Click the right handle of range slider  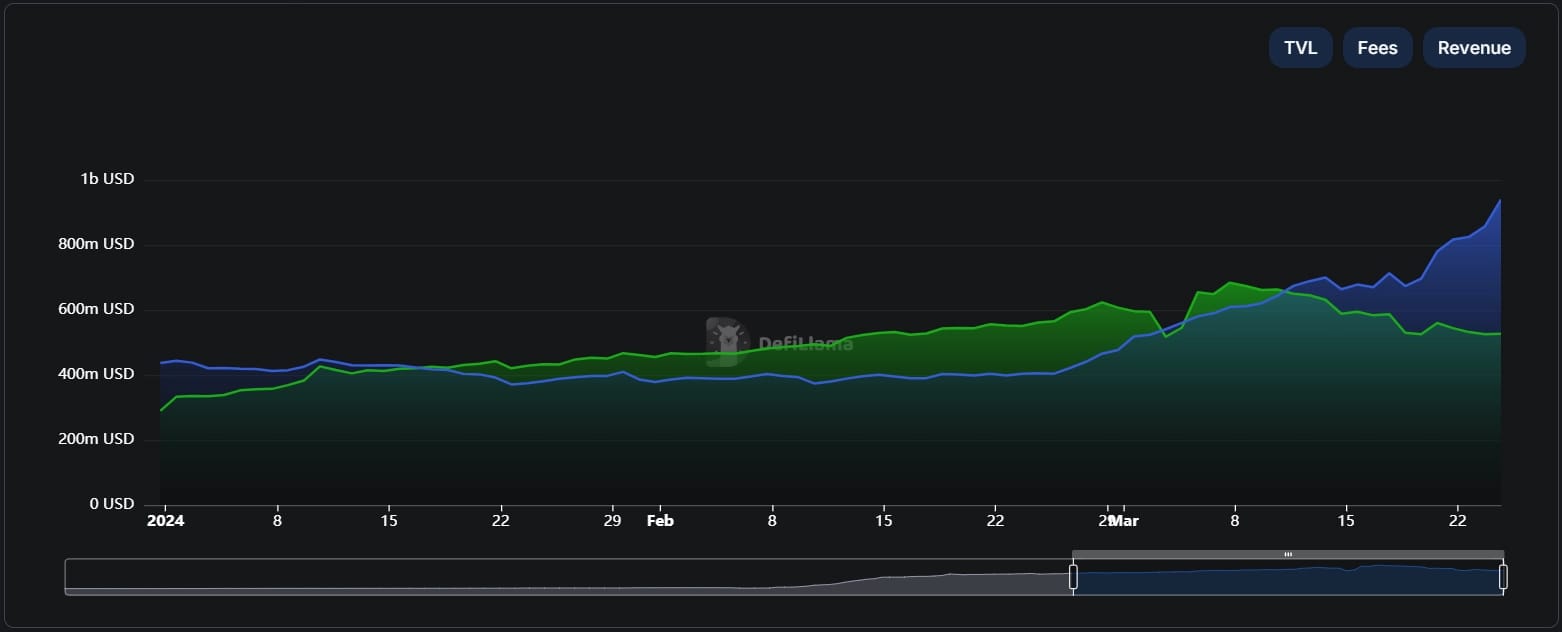(x=1502, y=577)
